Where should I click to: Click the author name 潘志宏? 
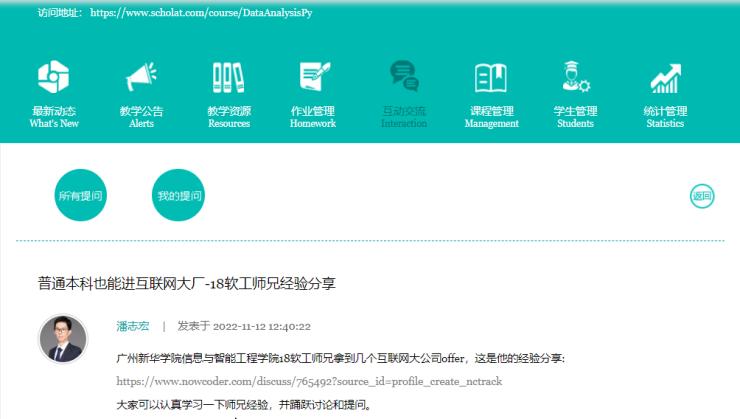tap(133, 326)
